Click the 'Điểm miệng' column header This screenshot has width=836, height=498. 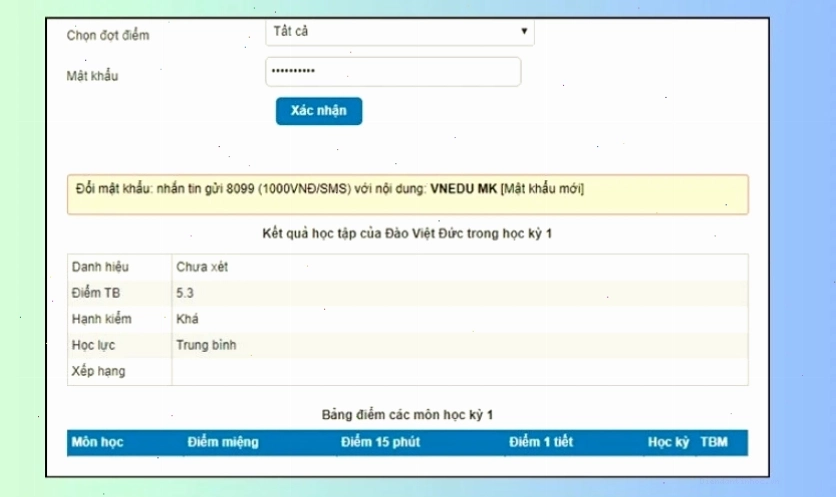click(x=223, y=442)
